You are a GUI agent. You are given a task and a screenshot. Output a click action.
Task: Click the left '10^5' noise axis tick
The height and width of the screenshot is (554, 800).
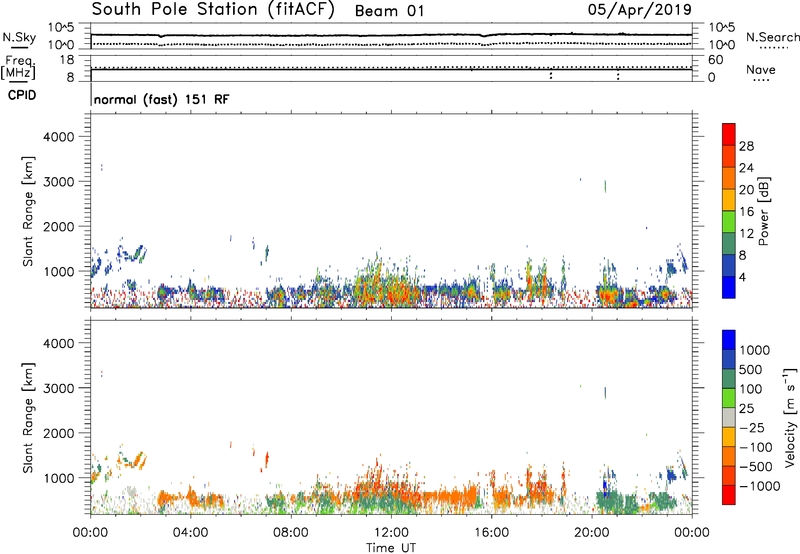coord(61,28)
